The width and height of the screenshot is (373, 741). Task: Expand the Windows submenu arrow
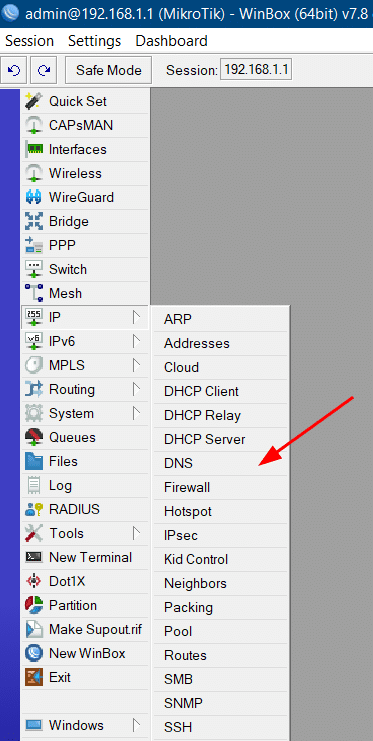pos(137,725)
